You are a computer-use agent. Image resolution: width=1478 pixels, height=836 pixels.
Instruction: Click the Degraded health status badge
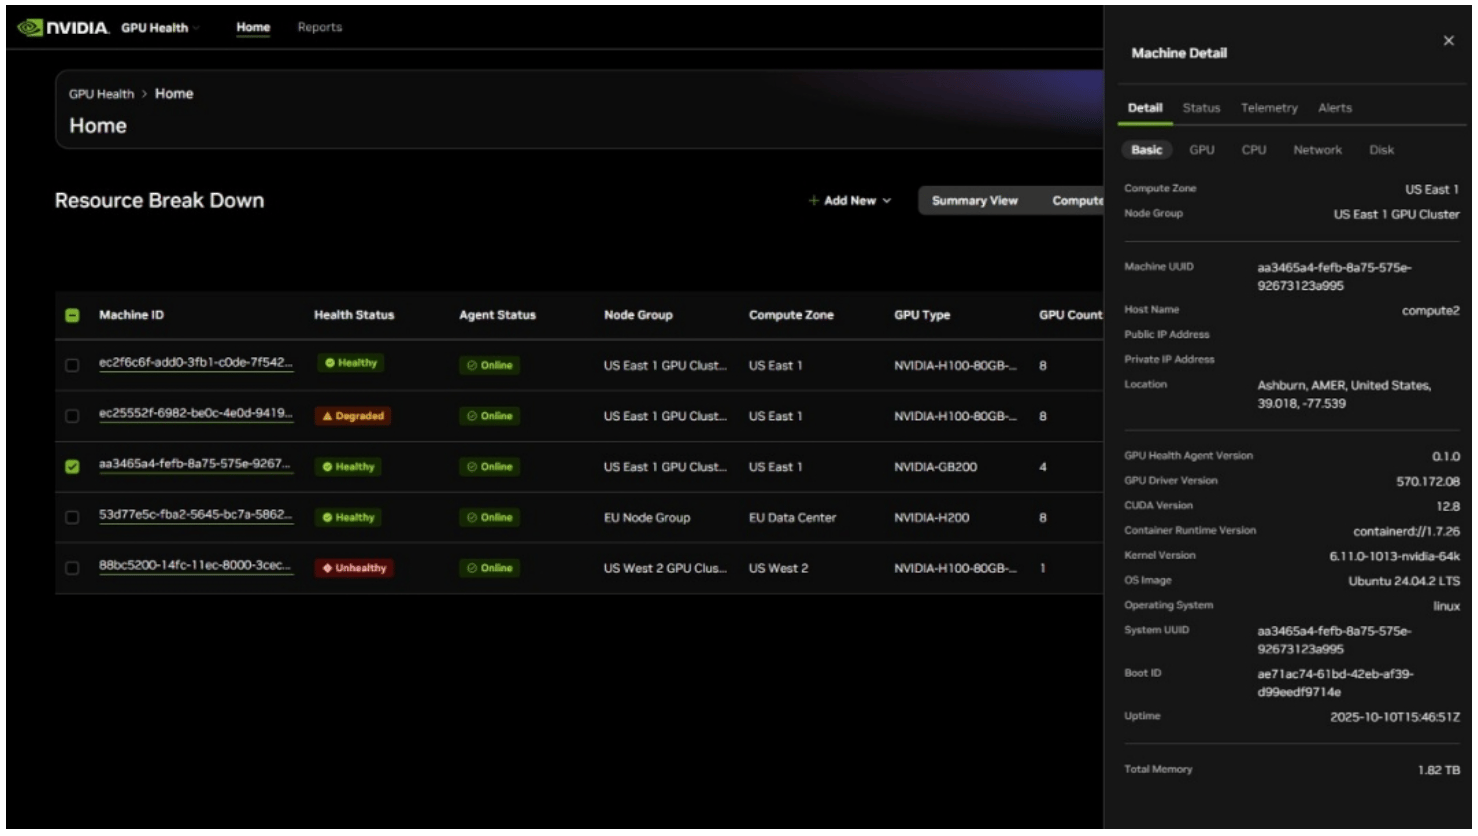coord(354,416)
